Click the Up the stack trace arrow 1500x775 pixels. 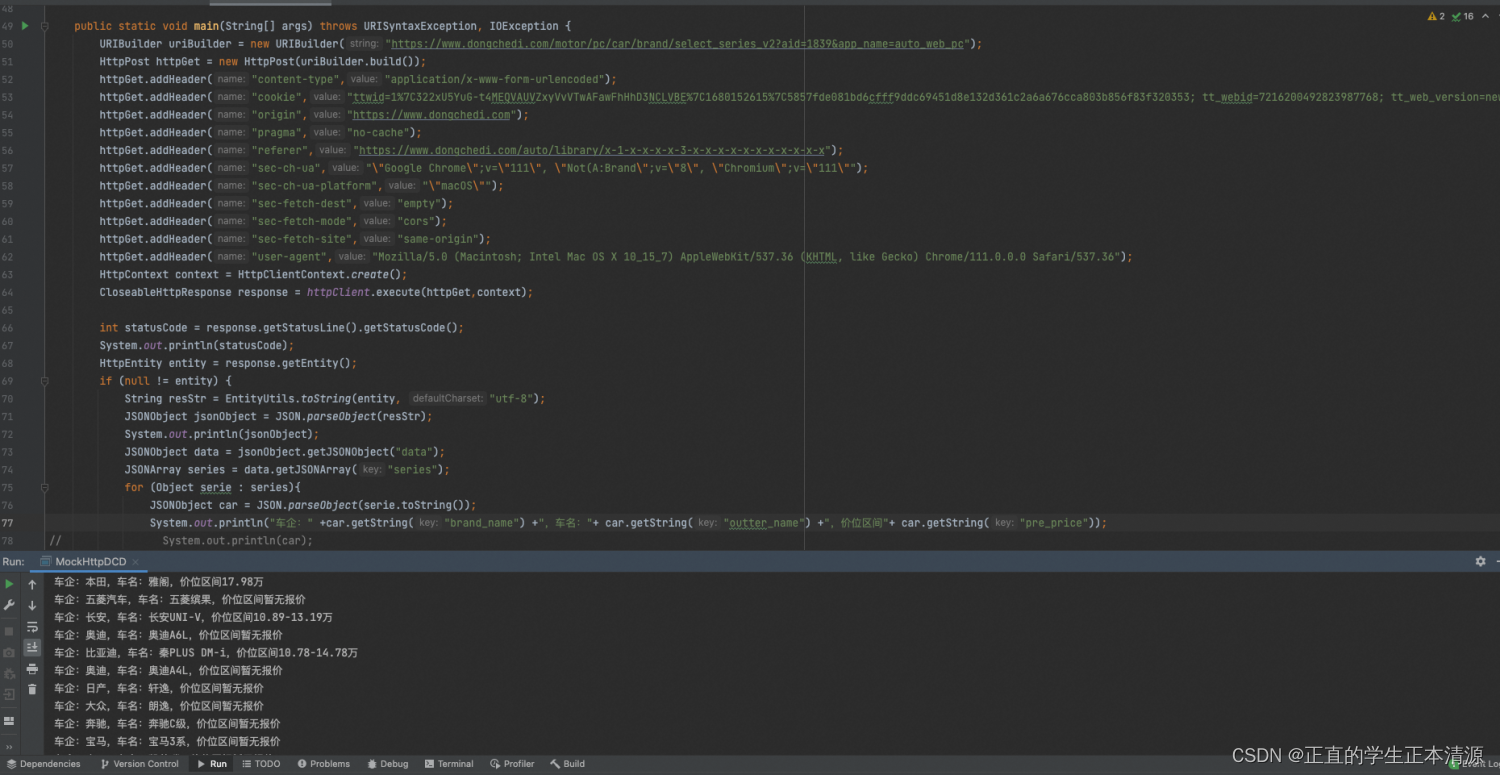32,584
